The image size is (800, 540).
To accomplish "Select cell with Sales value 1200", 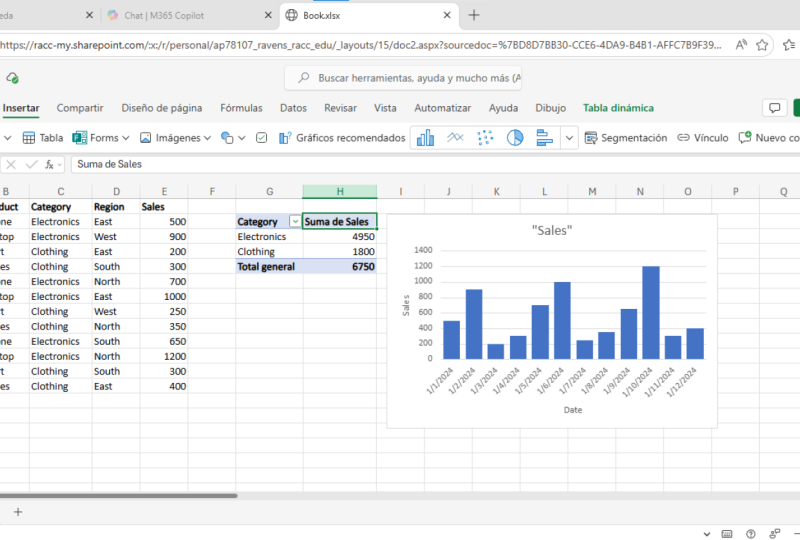I will [164, 356].
